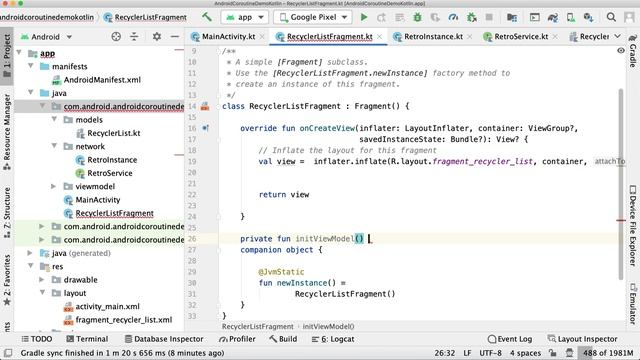
Task: Collapse the app module node
Action: tap(19, 53)
